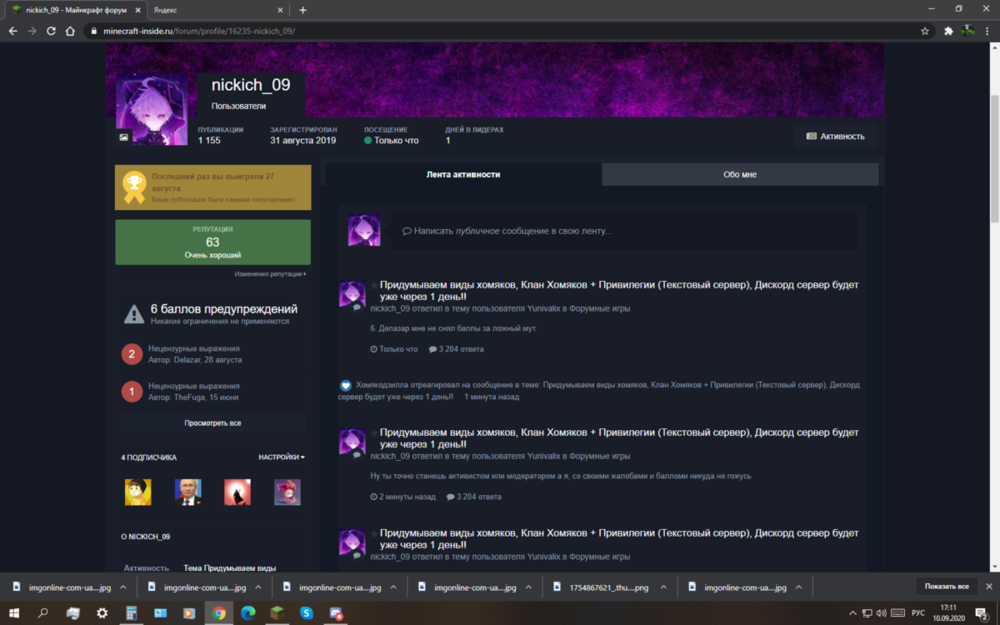This screenshot has height=625, width=1000.
Task: Open the Chrome extensions puzzle icon
Action: tap(948, 31)
